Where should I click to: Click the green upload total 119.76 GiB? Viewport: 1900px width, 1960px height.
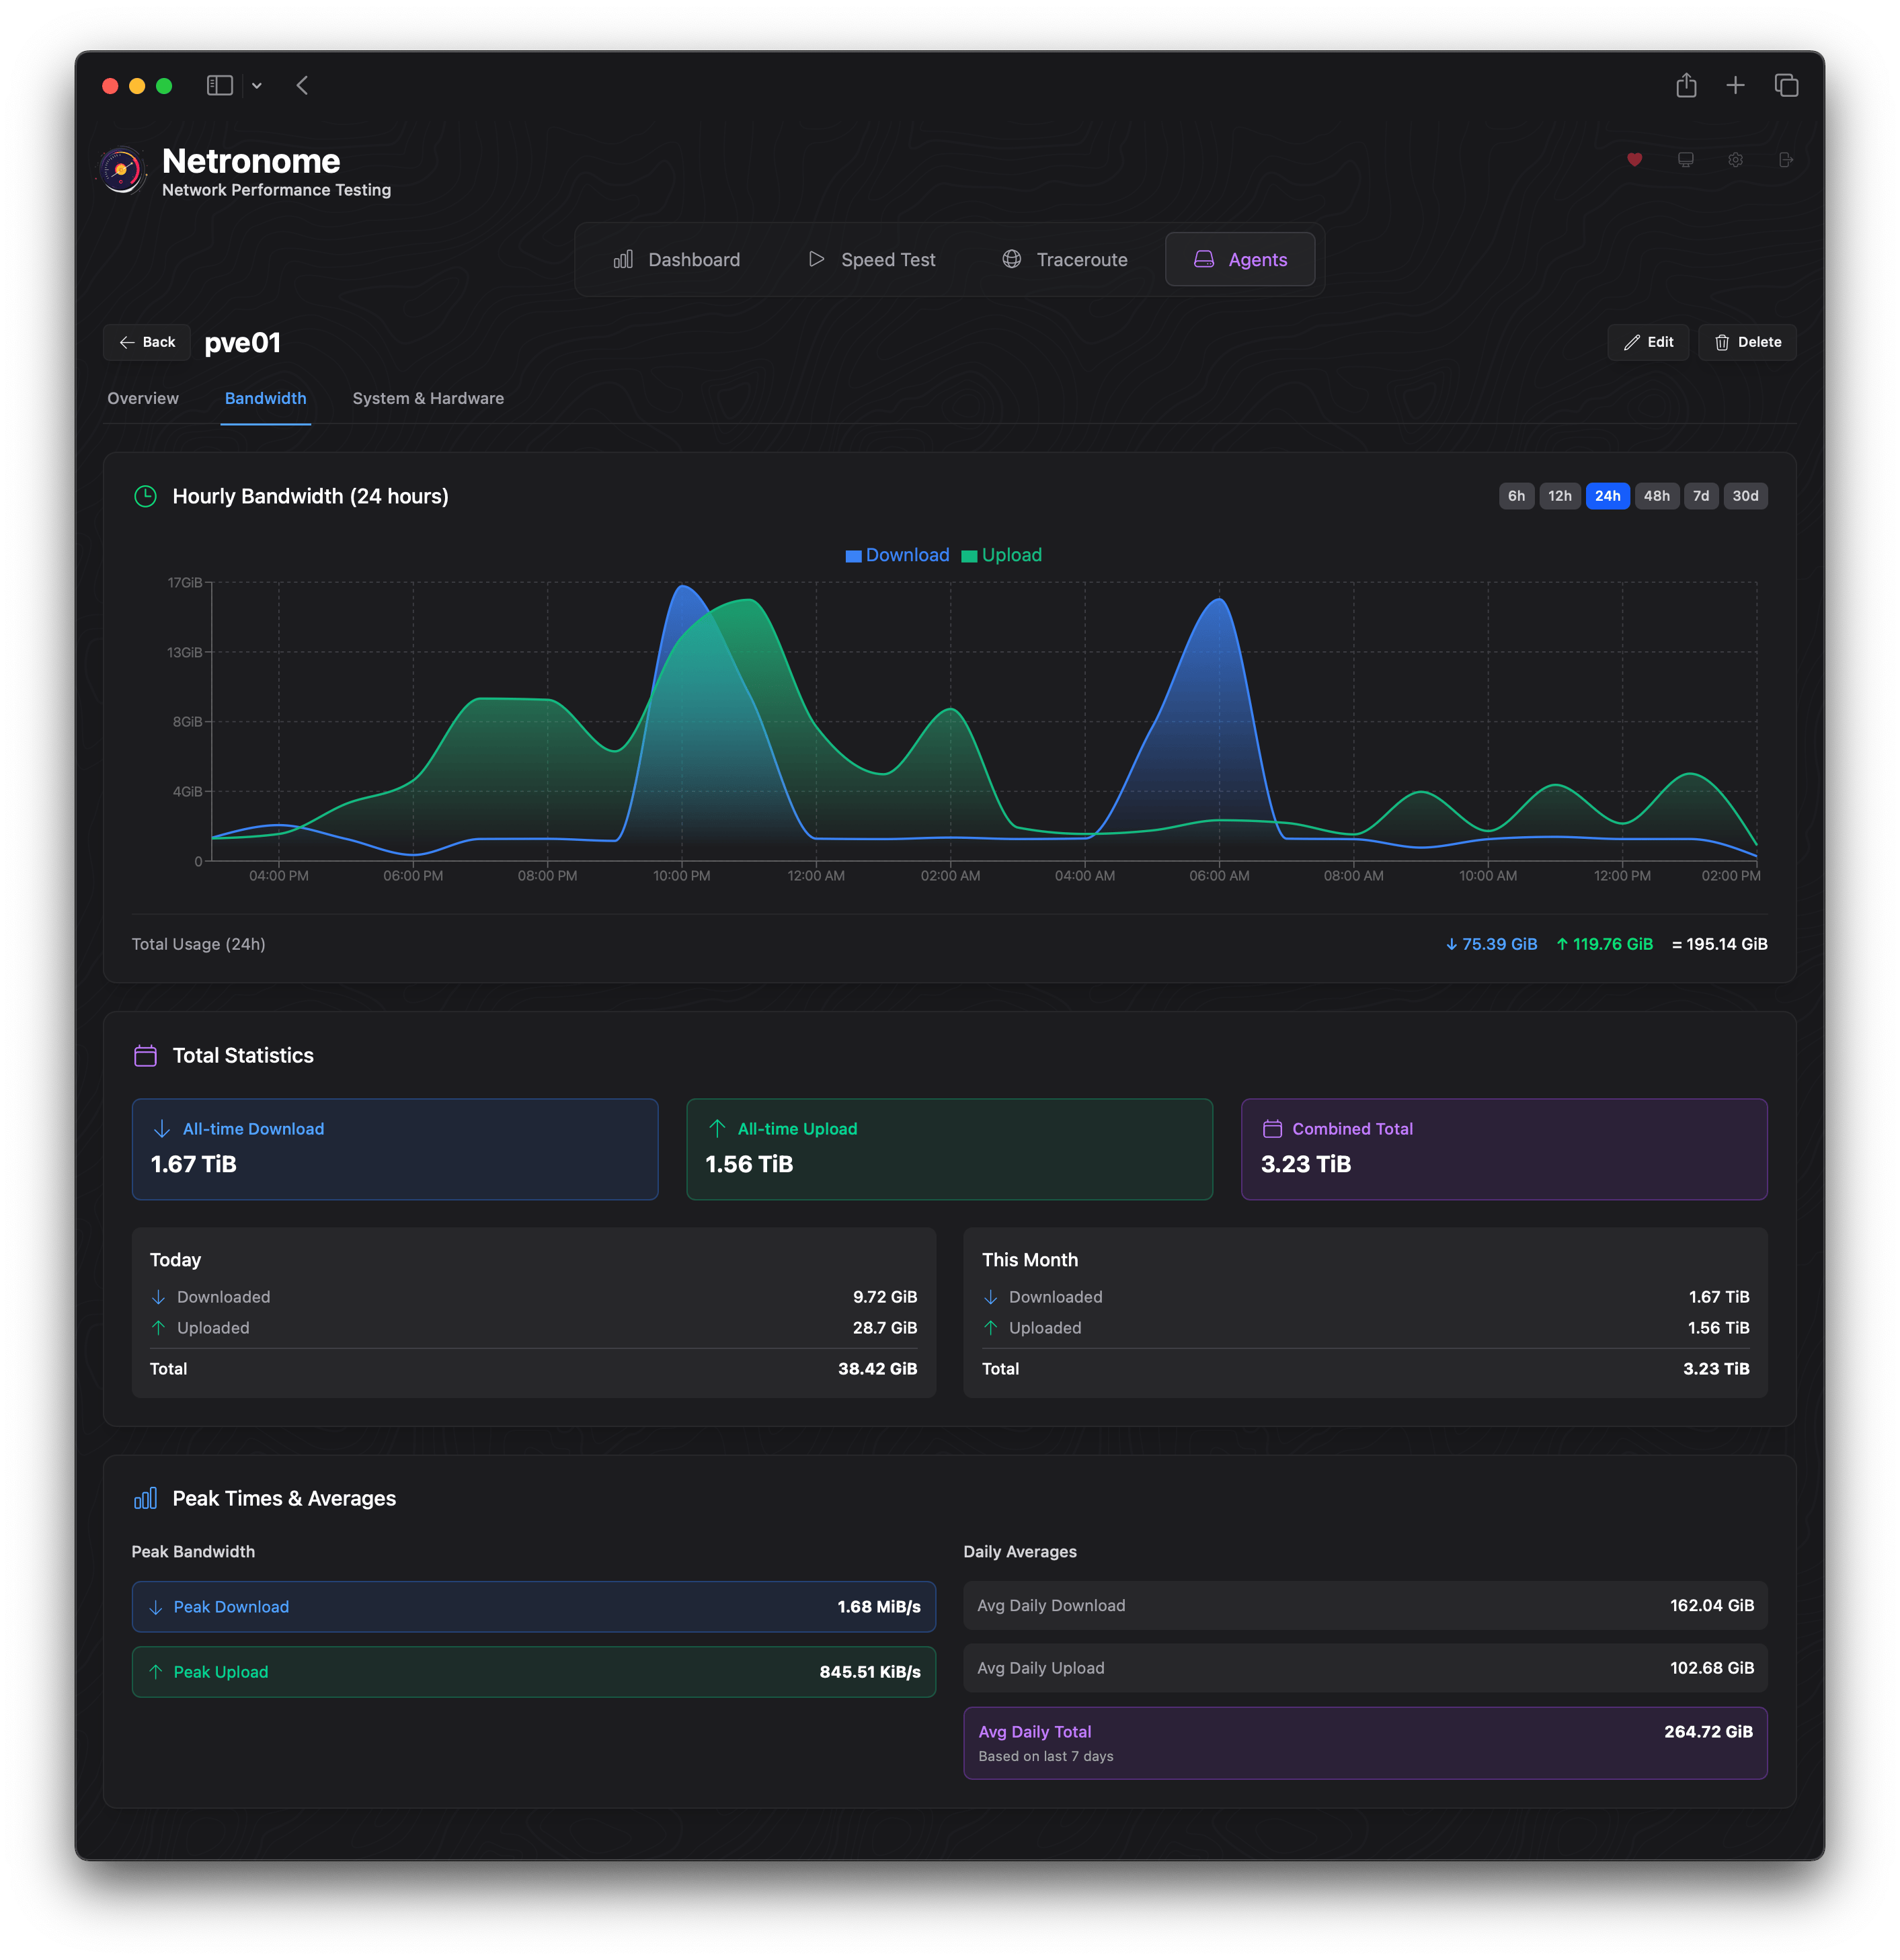click(1604, 944)
